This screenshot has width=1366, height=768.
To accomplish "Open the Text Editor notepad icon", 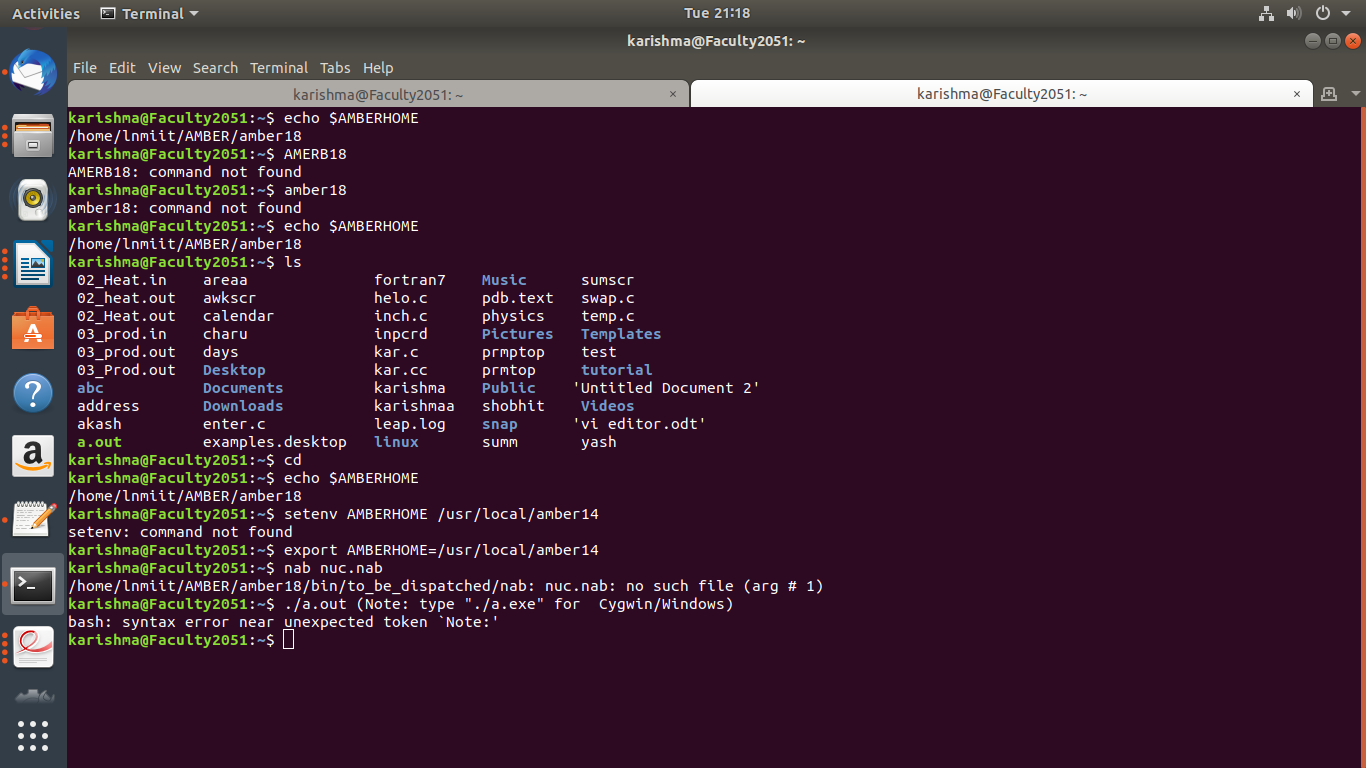I will tap(33, 519).
